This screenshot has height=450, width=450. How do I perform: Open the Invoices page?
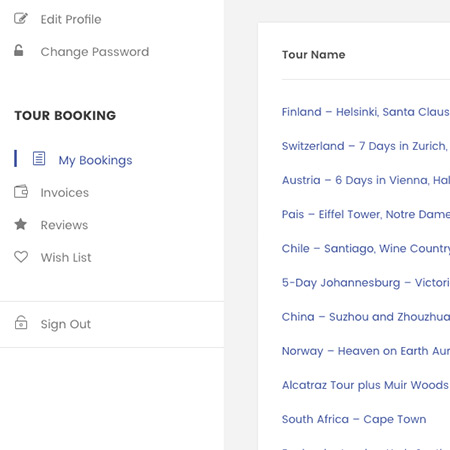point(65,193)
